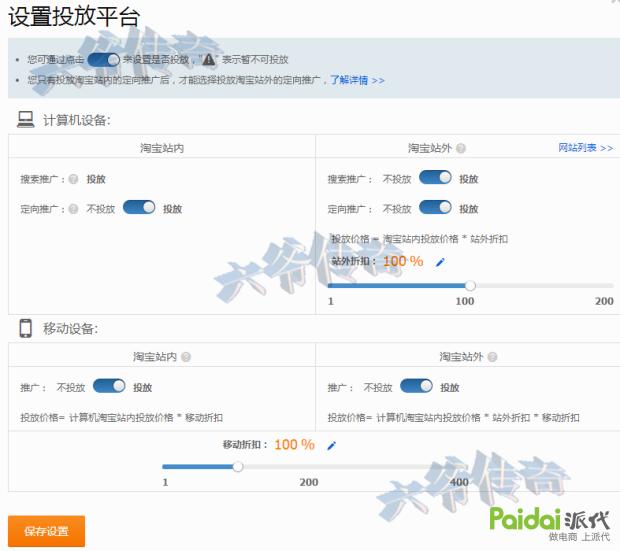Viewport: 620px width, 551px height.
Task: Click the 计算机设备 section heading
Action: click(77, 120)
